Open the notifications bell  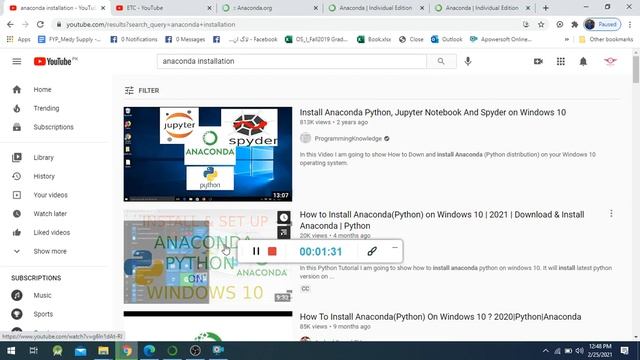point(583,61)
